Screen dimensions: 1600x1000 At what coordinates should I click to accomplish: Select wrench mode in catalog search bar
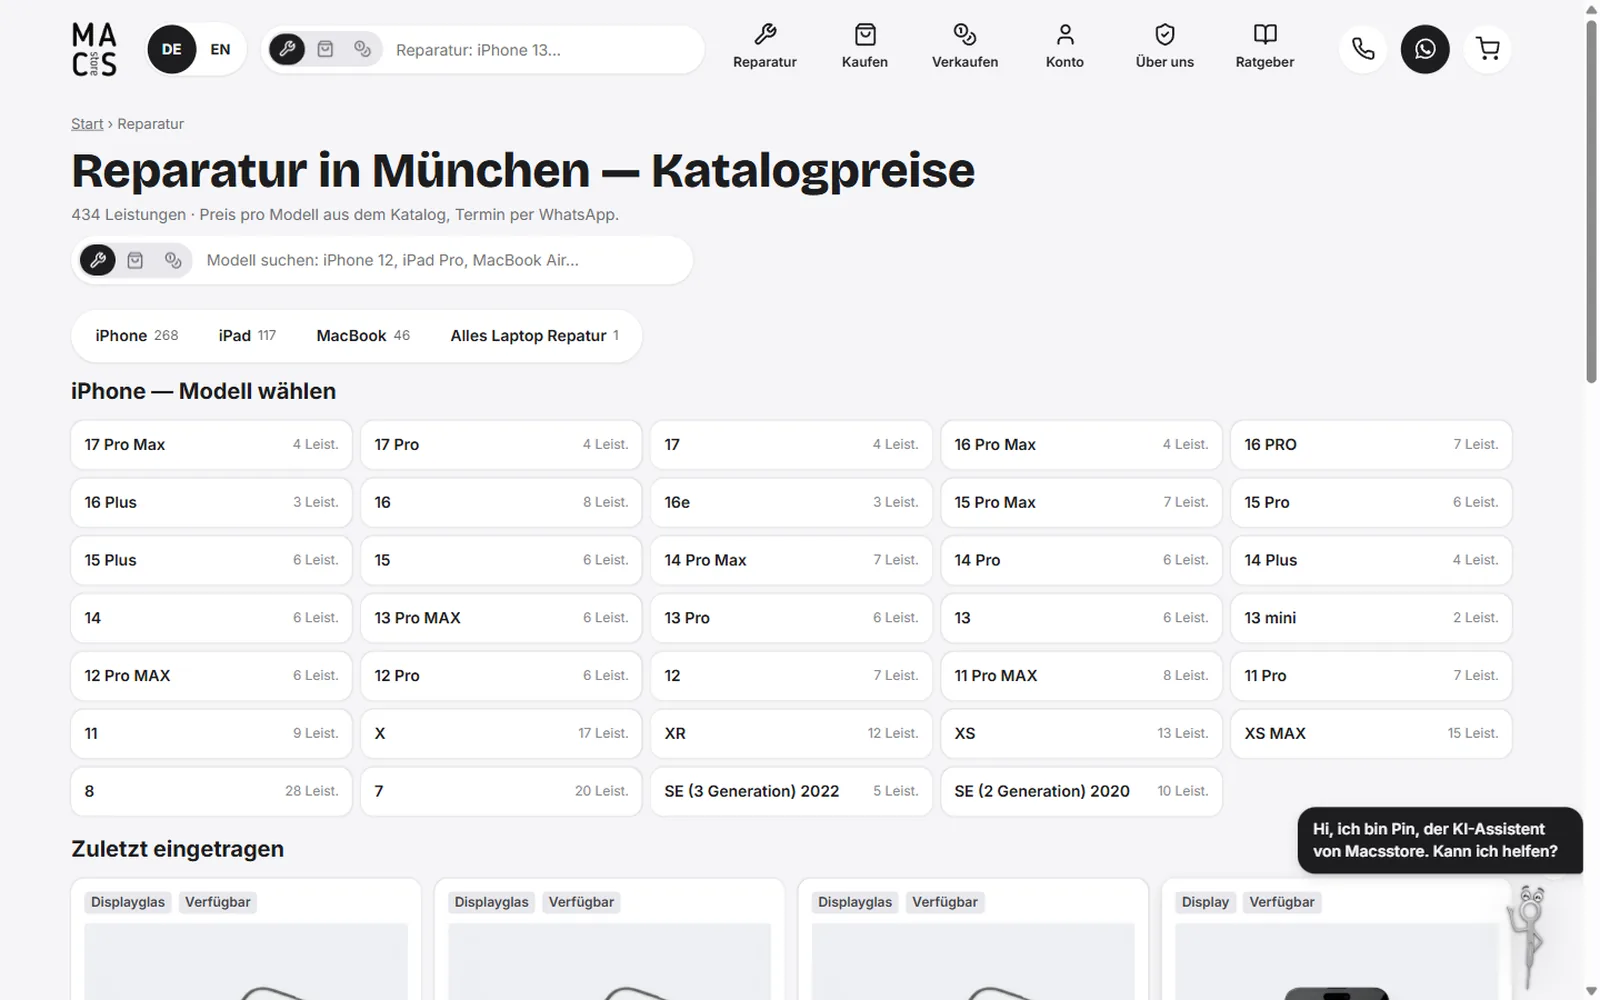[98, 260]
